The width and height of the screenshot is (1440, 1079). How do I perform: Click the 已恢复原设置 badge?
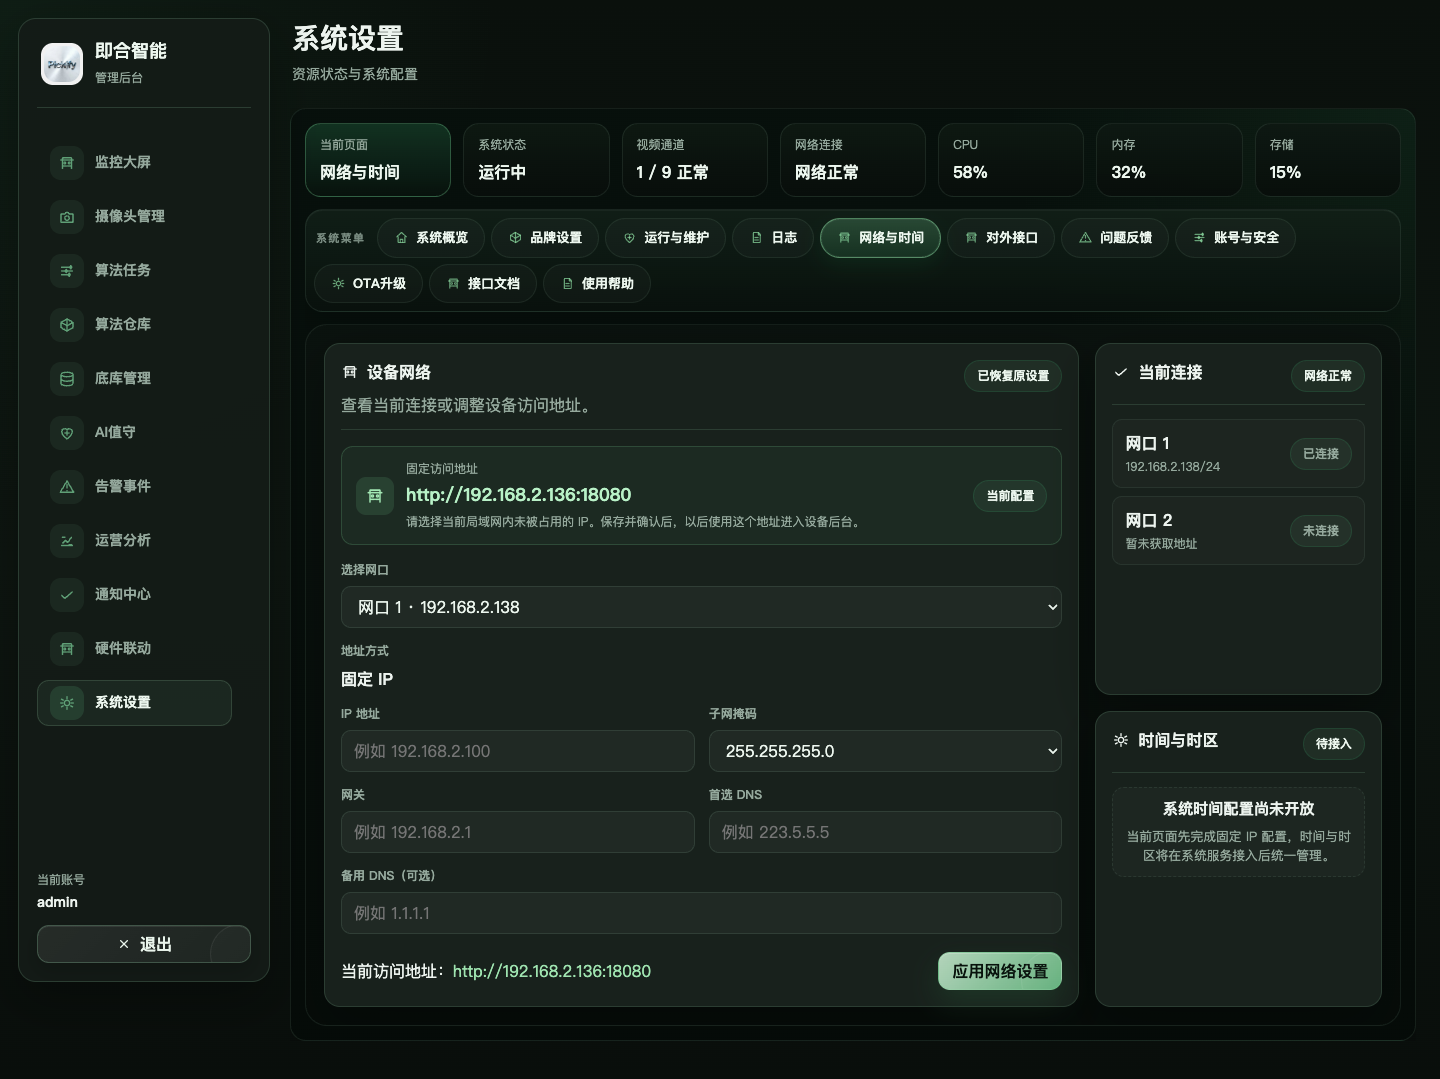[x=1013, y=376]
